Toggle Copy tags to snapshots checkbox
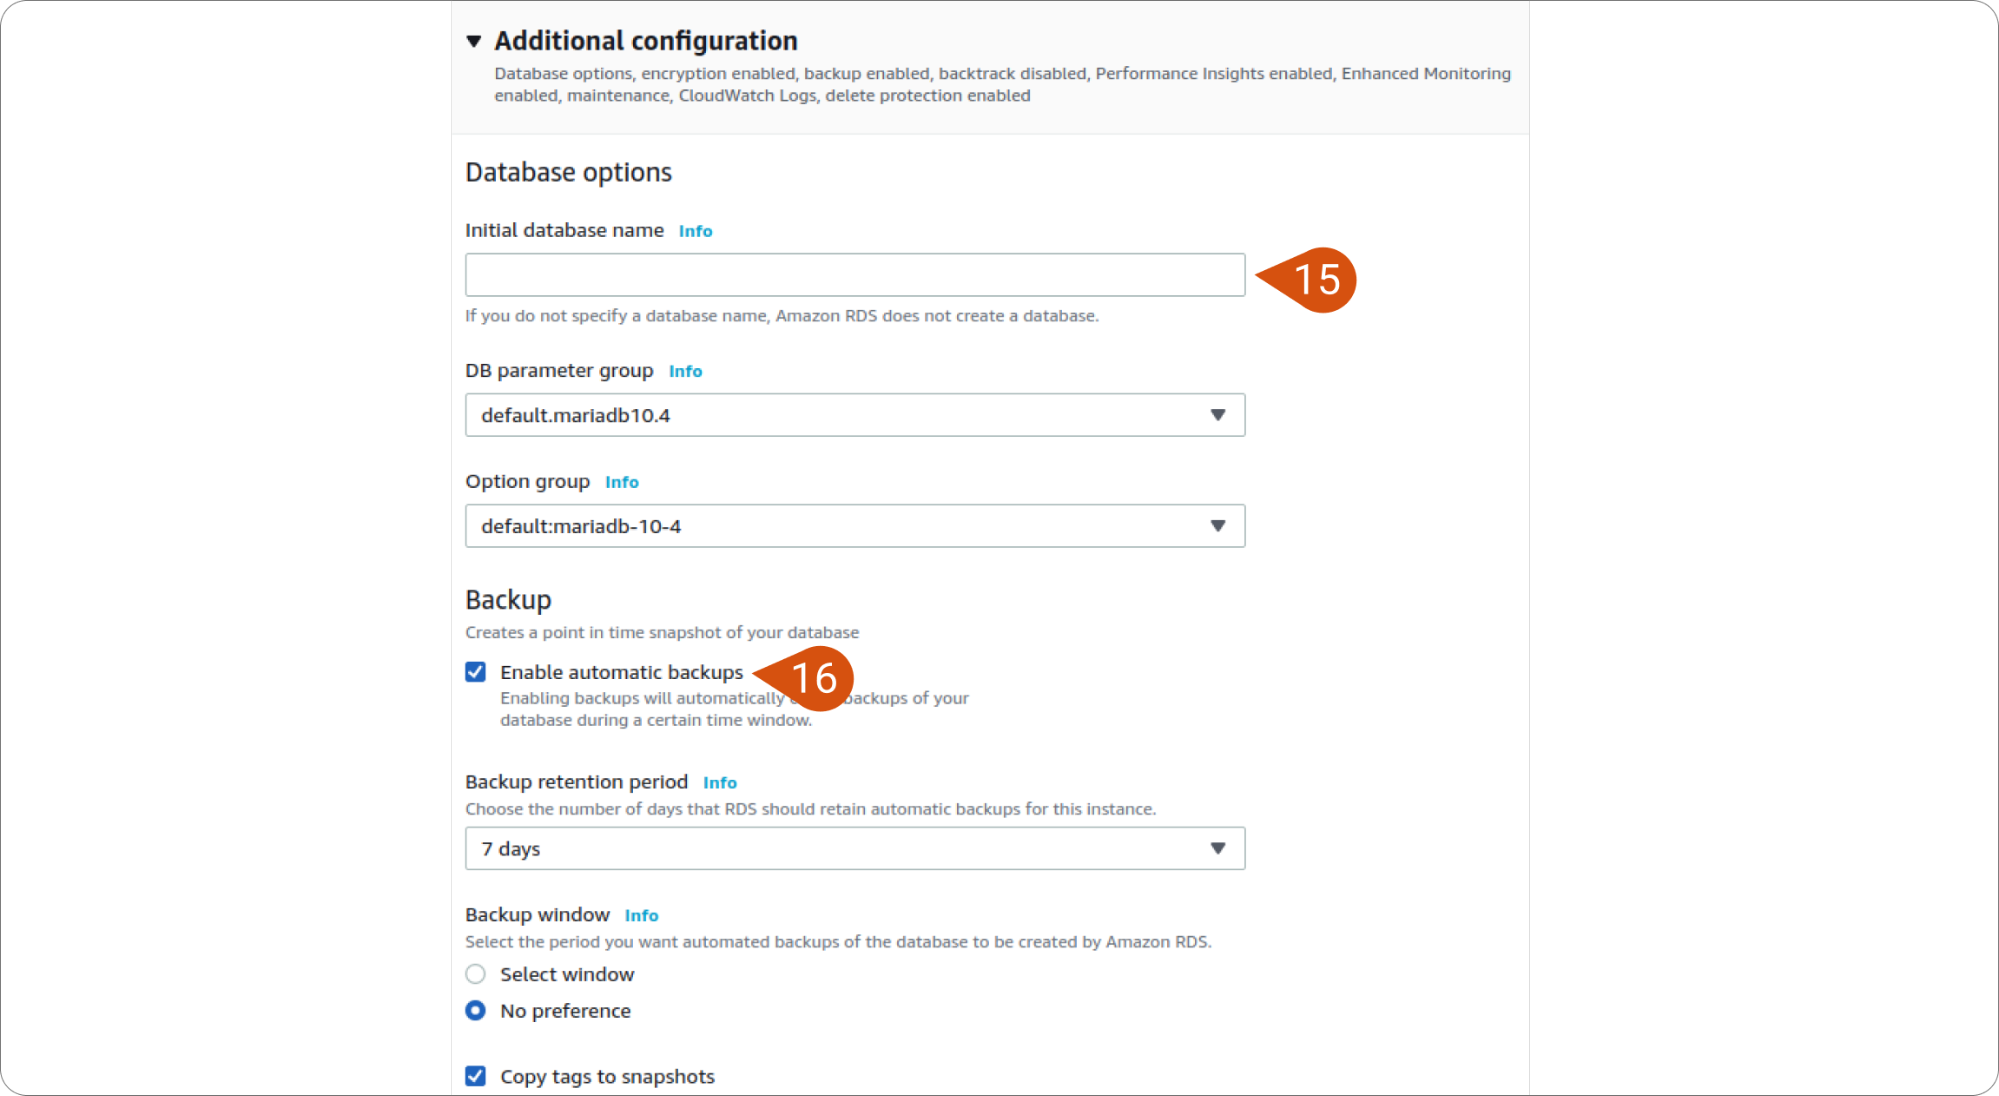 [476, 1076]
